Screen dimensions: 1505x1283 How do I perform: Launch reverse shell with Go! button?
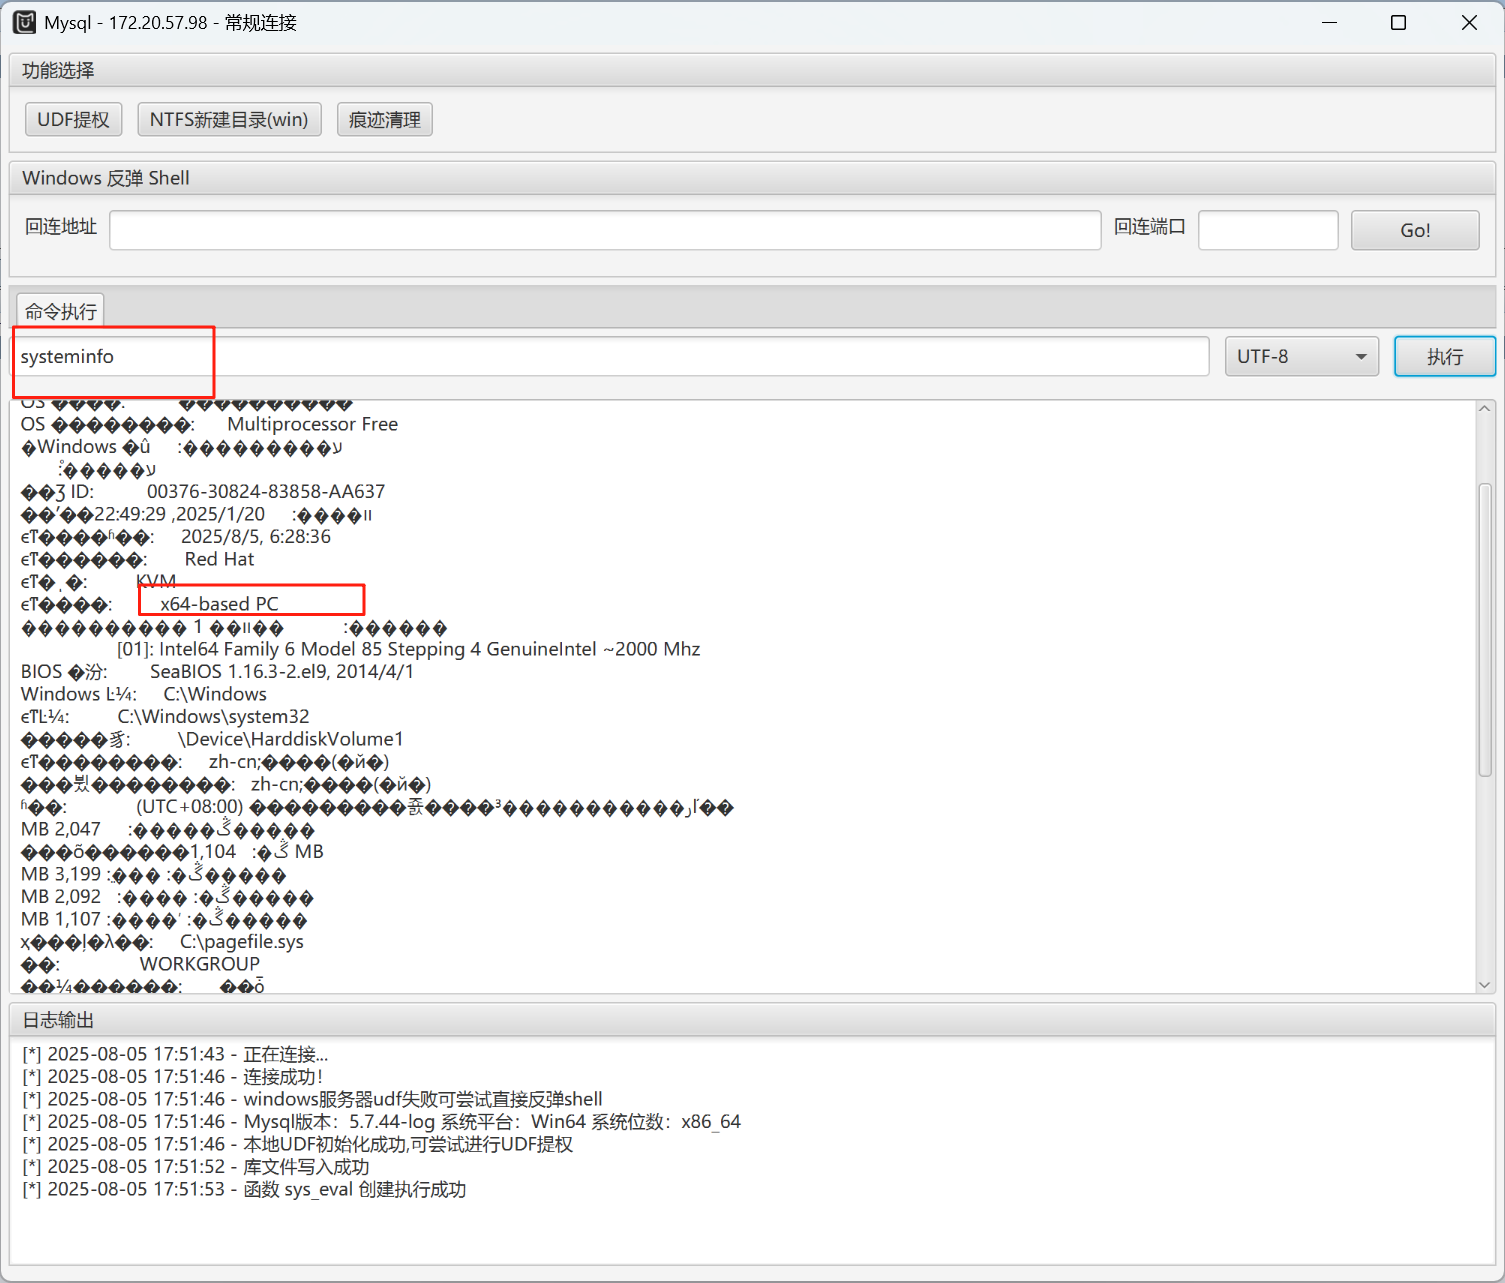(x=1415, y=230)
